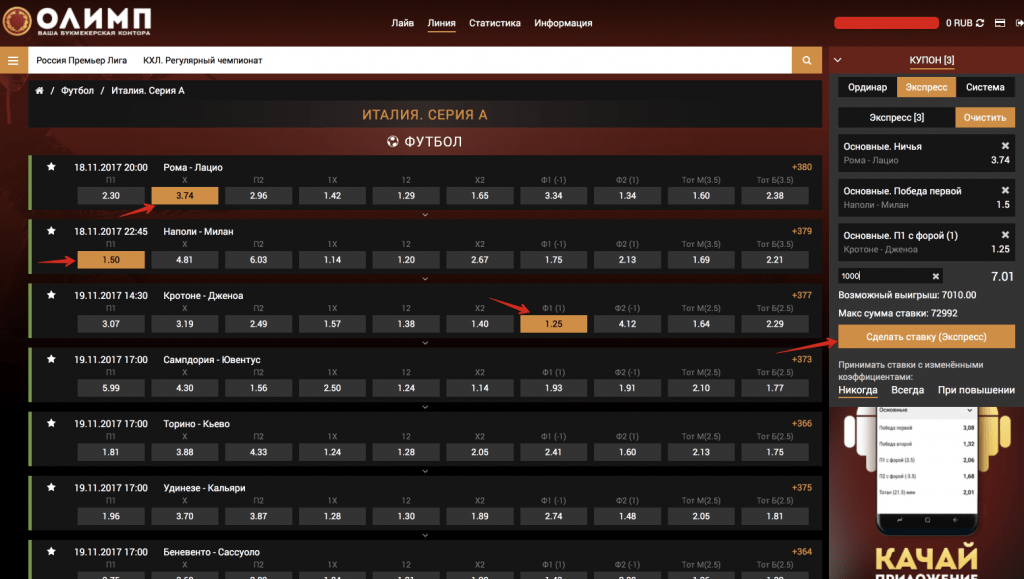
Task: Collapse the Купон panel with the chevron
Action: tap(838, 60)
